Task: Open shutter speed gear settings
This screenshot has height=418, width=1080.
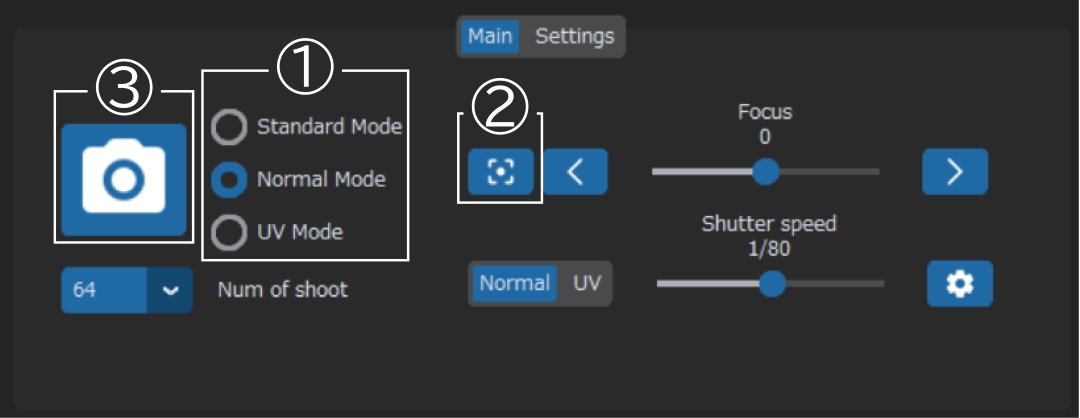Action: (x=960, y=283)
